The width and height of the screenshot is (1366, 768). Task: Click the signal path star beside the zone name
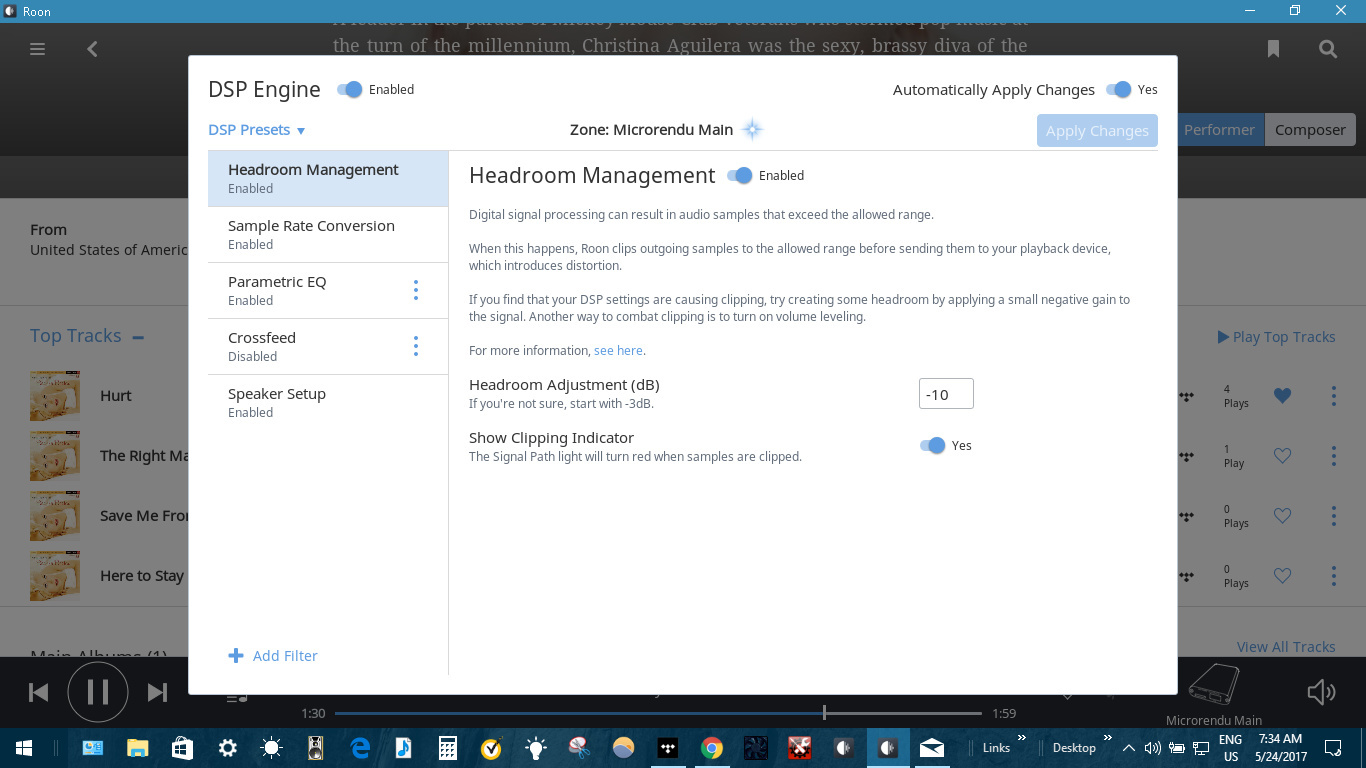click(x=753, y=129)
